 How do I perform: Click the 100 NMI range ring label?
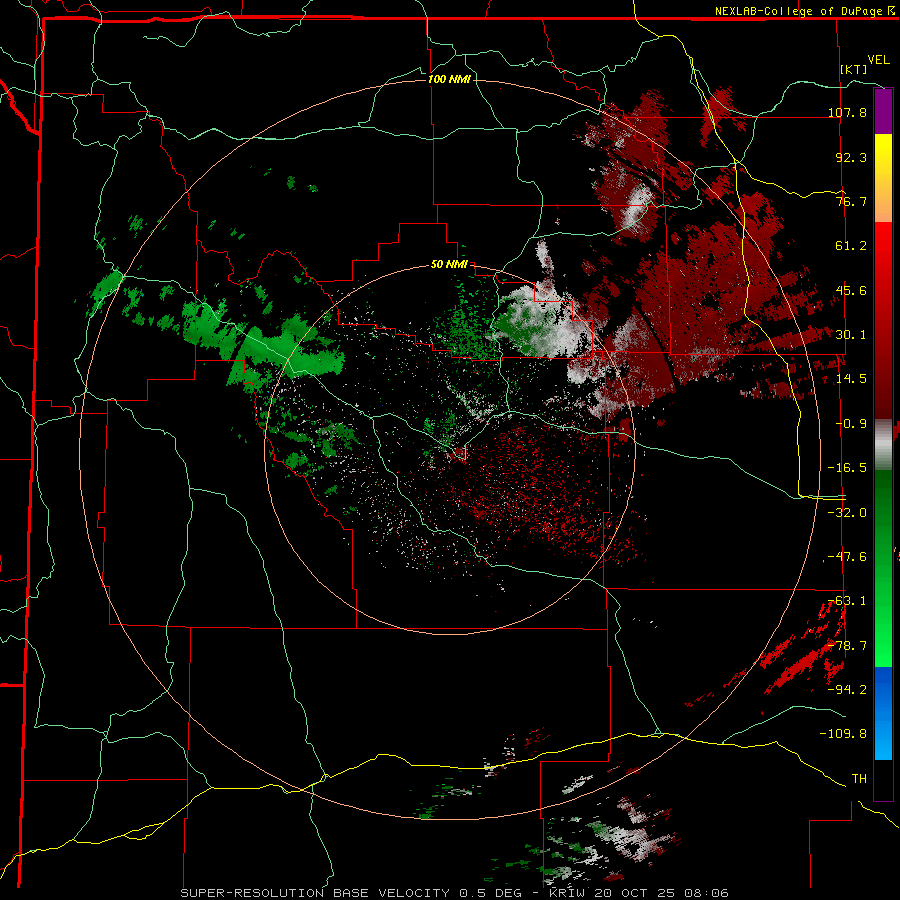click(x=449, y=79)
